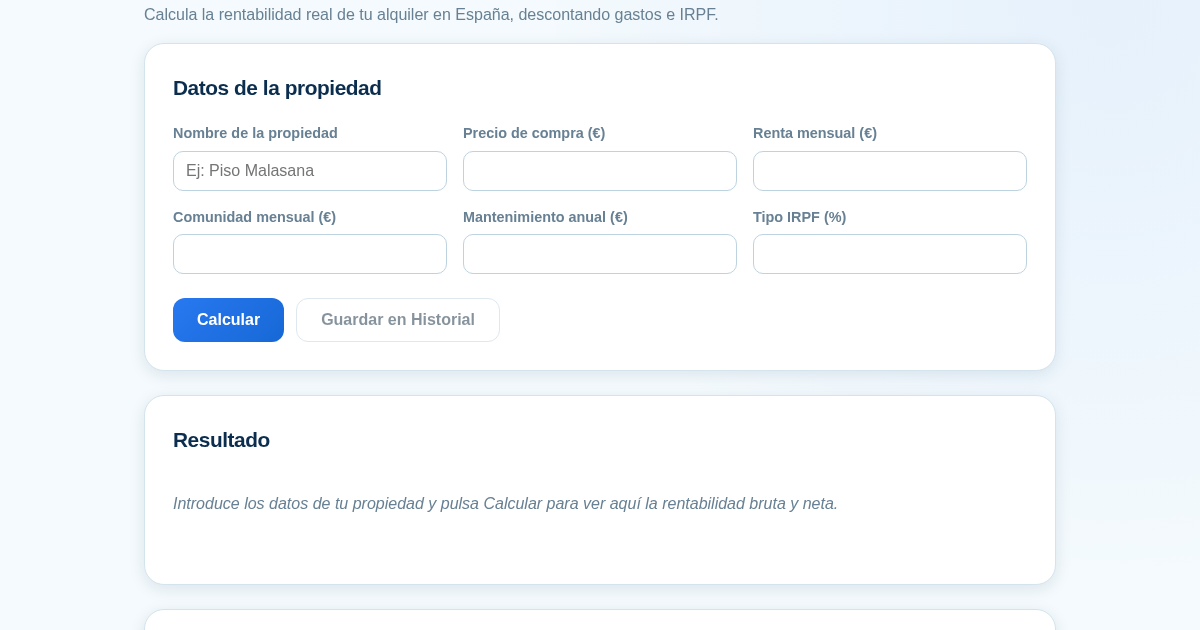Click the 'Introduce los datos de tu propiedad' hint text
This screenshot has height=630, width=1200.
pos(505,504)
